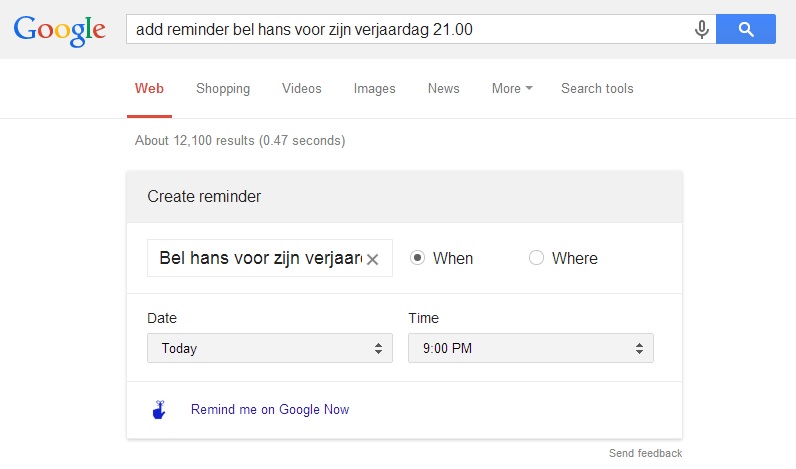Click the Time dropdown arrows icon
This screenshot has height=469, width=796.
point(639,348)
